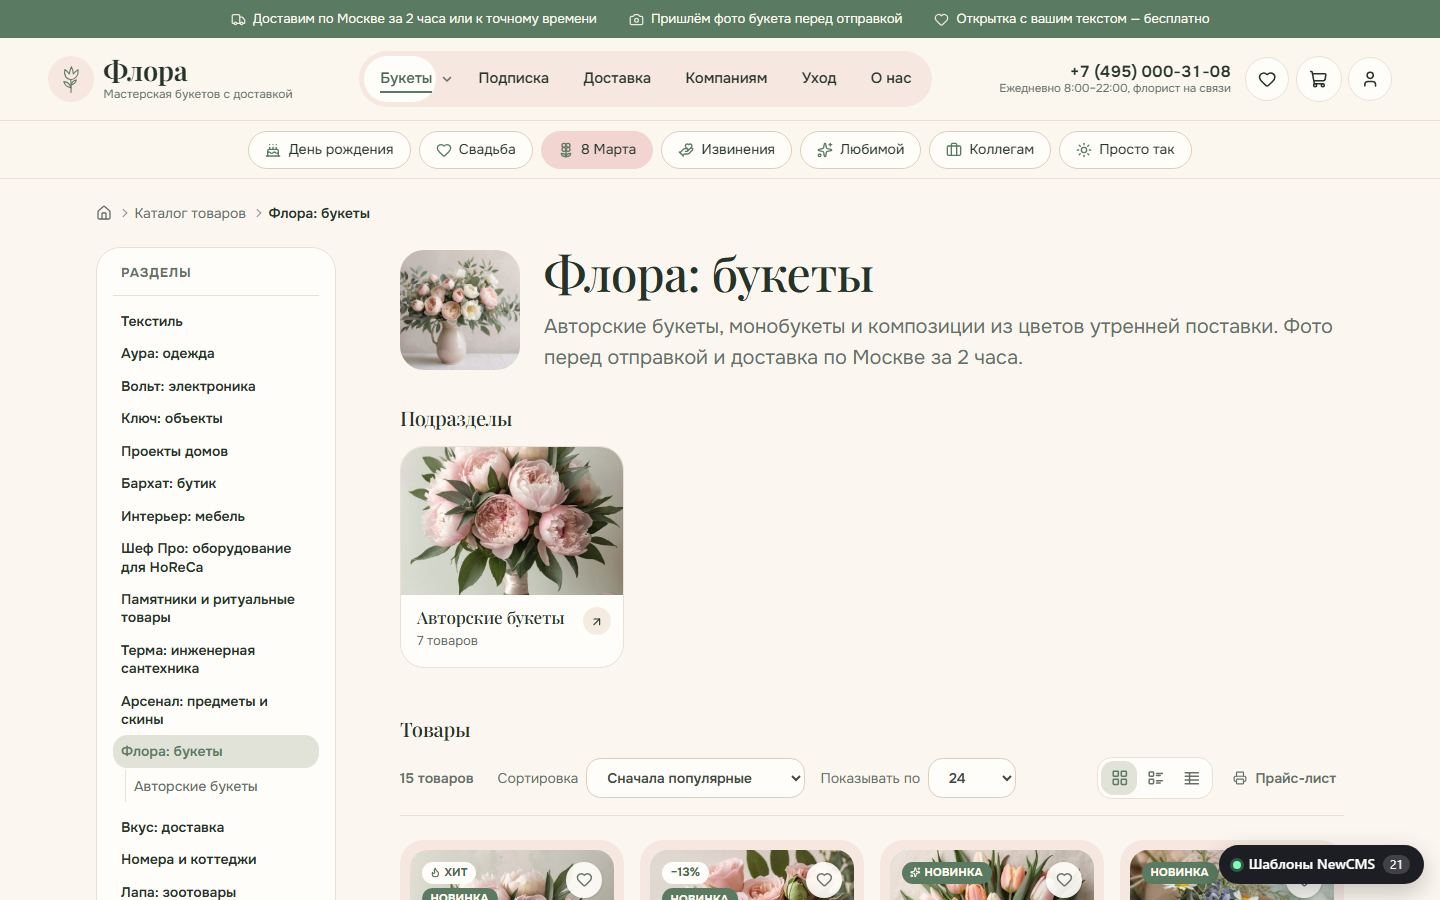
Task: Click the Авторские букеты card title
Action: coord(490,618)
